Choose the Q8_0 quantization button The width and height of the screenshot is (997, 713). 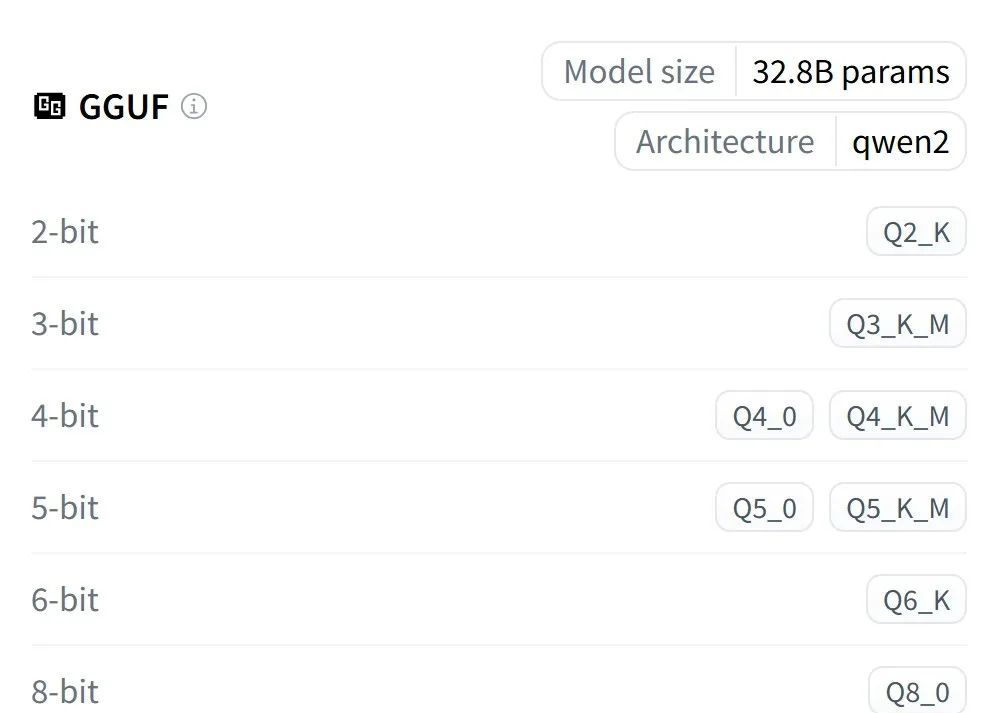[x=916, y=691]
